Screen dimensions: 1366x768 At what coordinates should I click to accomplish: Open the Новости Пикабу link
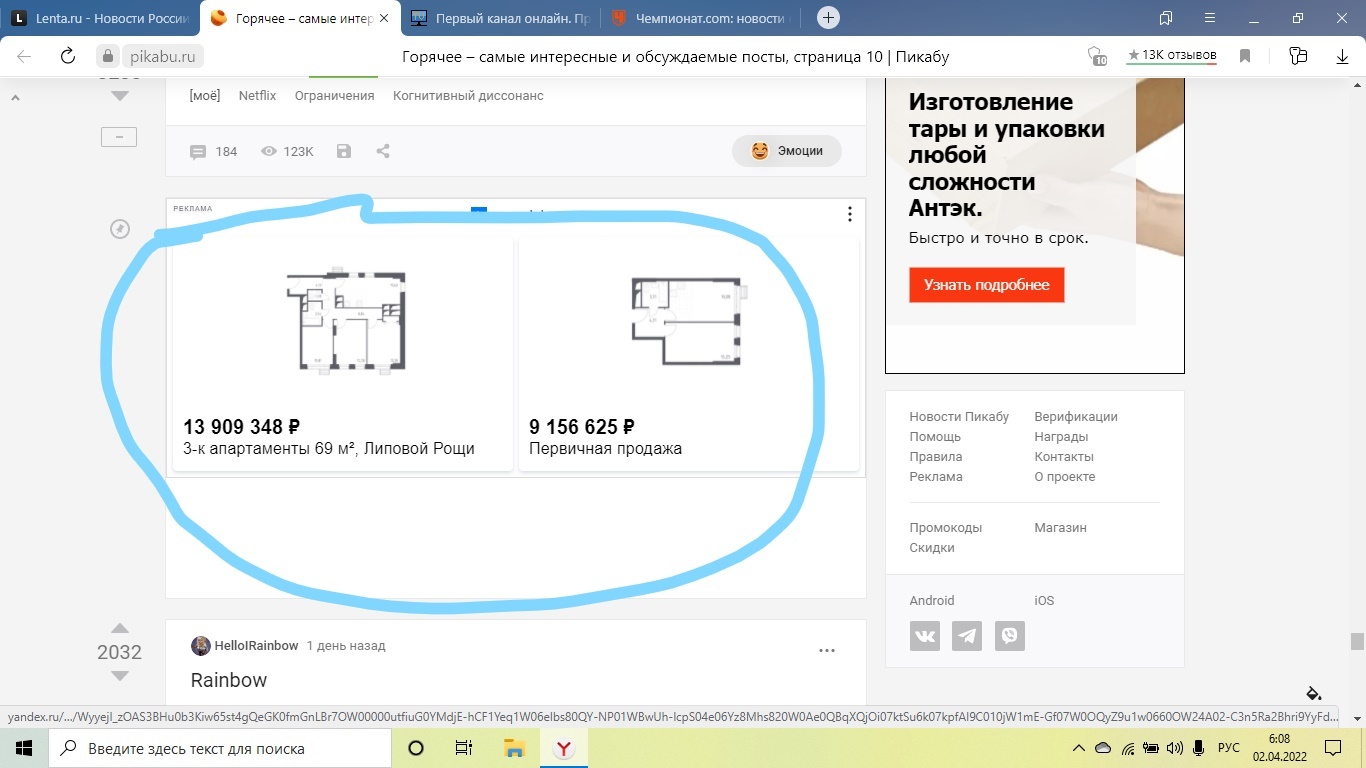point(959,417)
